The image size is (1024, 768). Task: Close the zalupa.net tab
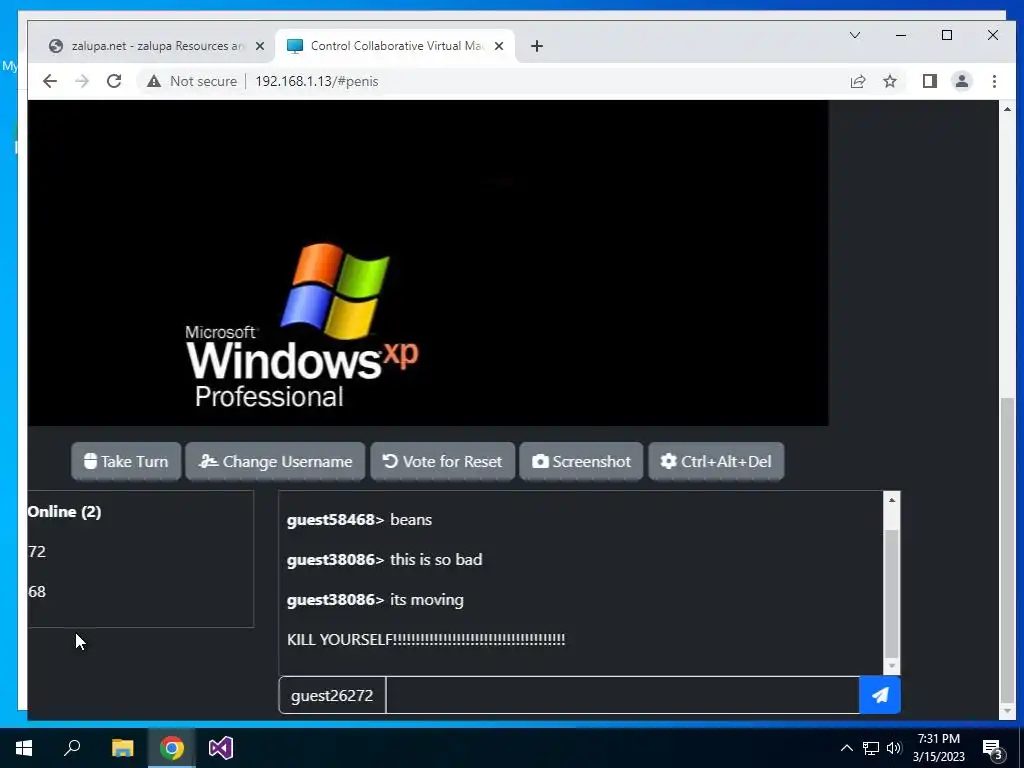click(x=260, y=46)
